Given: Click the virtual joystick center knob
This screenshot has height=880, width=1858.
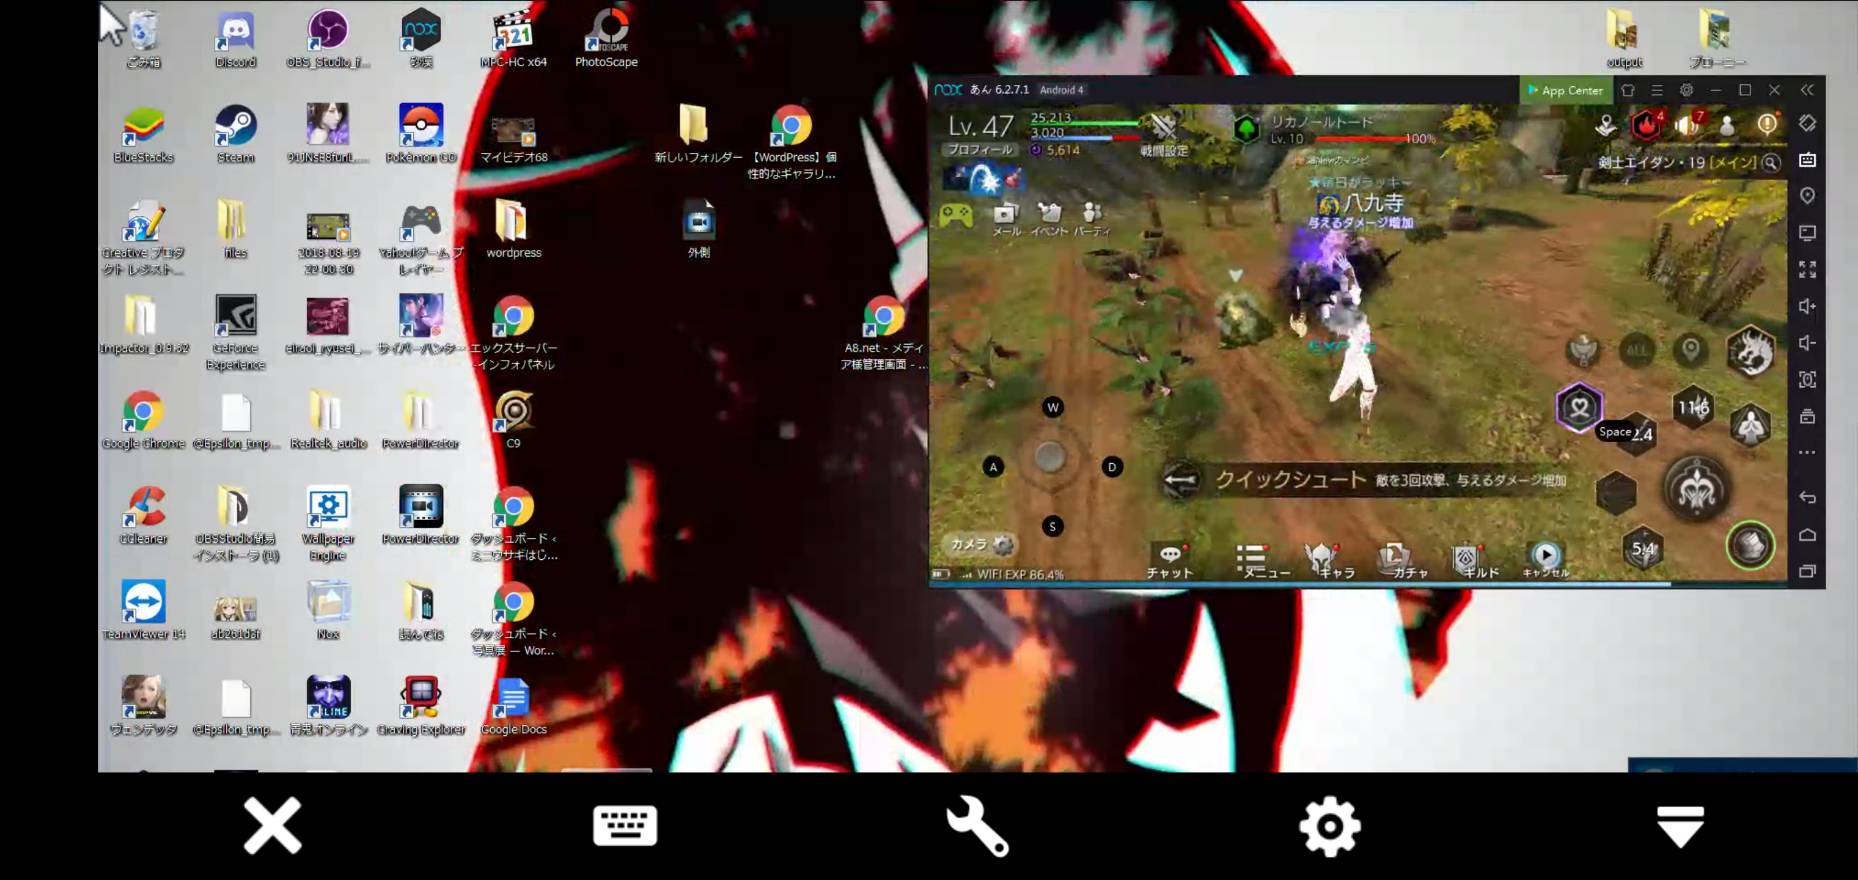Looking at the screenshot, I should pos(1050,457).
